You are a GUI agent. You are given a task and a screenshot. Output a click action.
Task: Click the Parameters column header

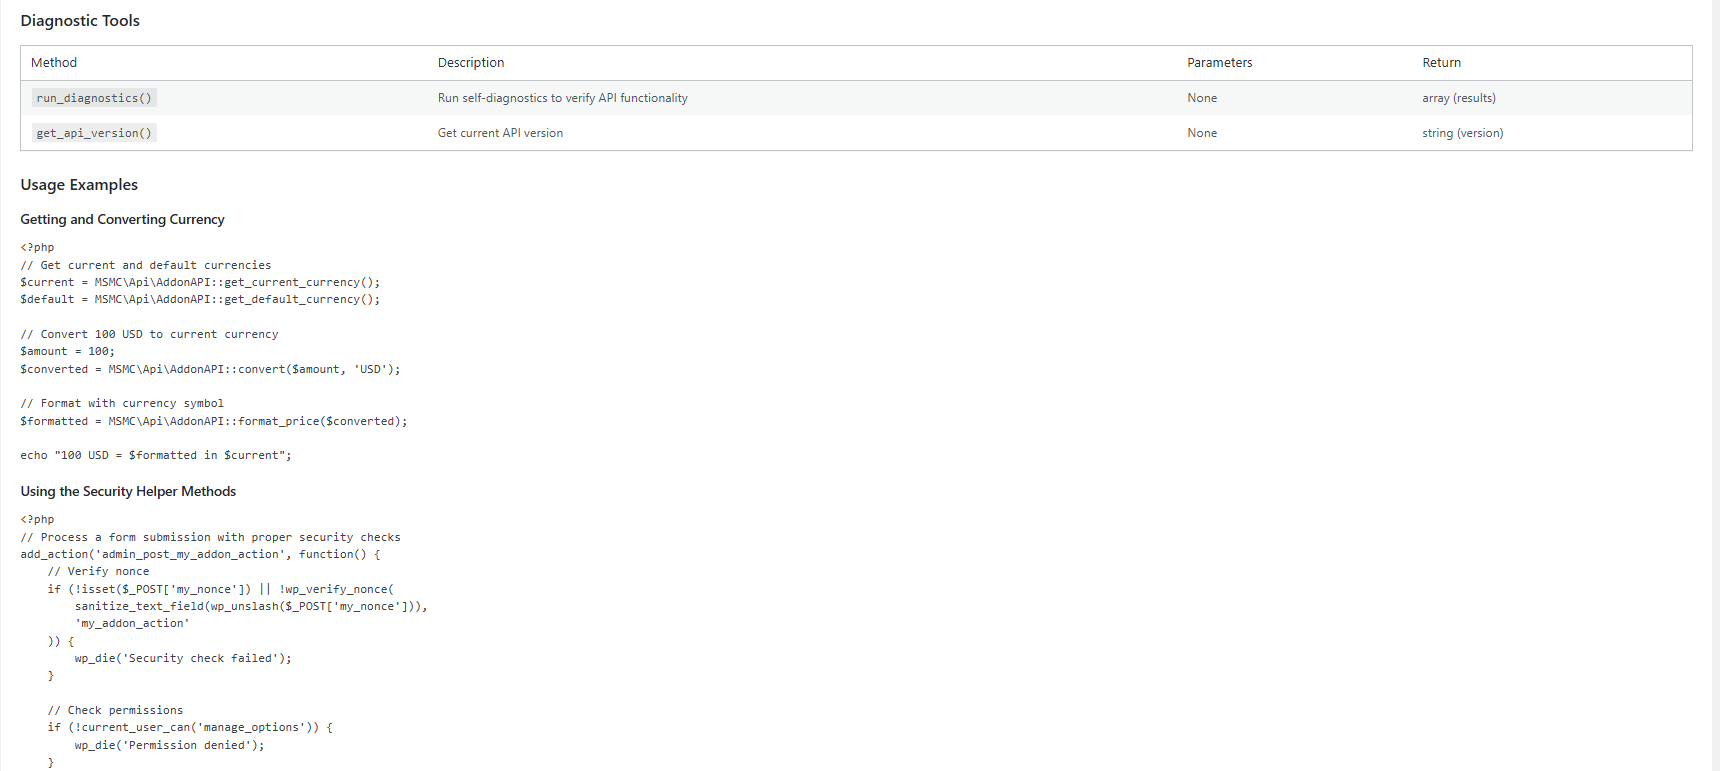click(x=1219, y=63)
